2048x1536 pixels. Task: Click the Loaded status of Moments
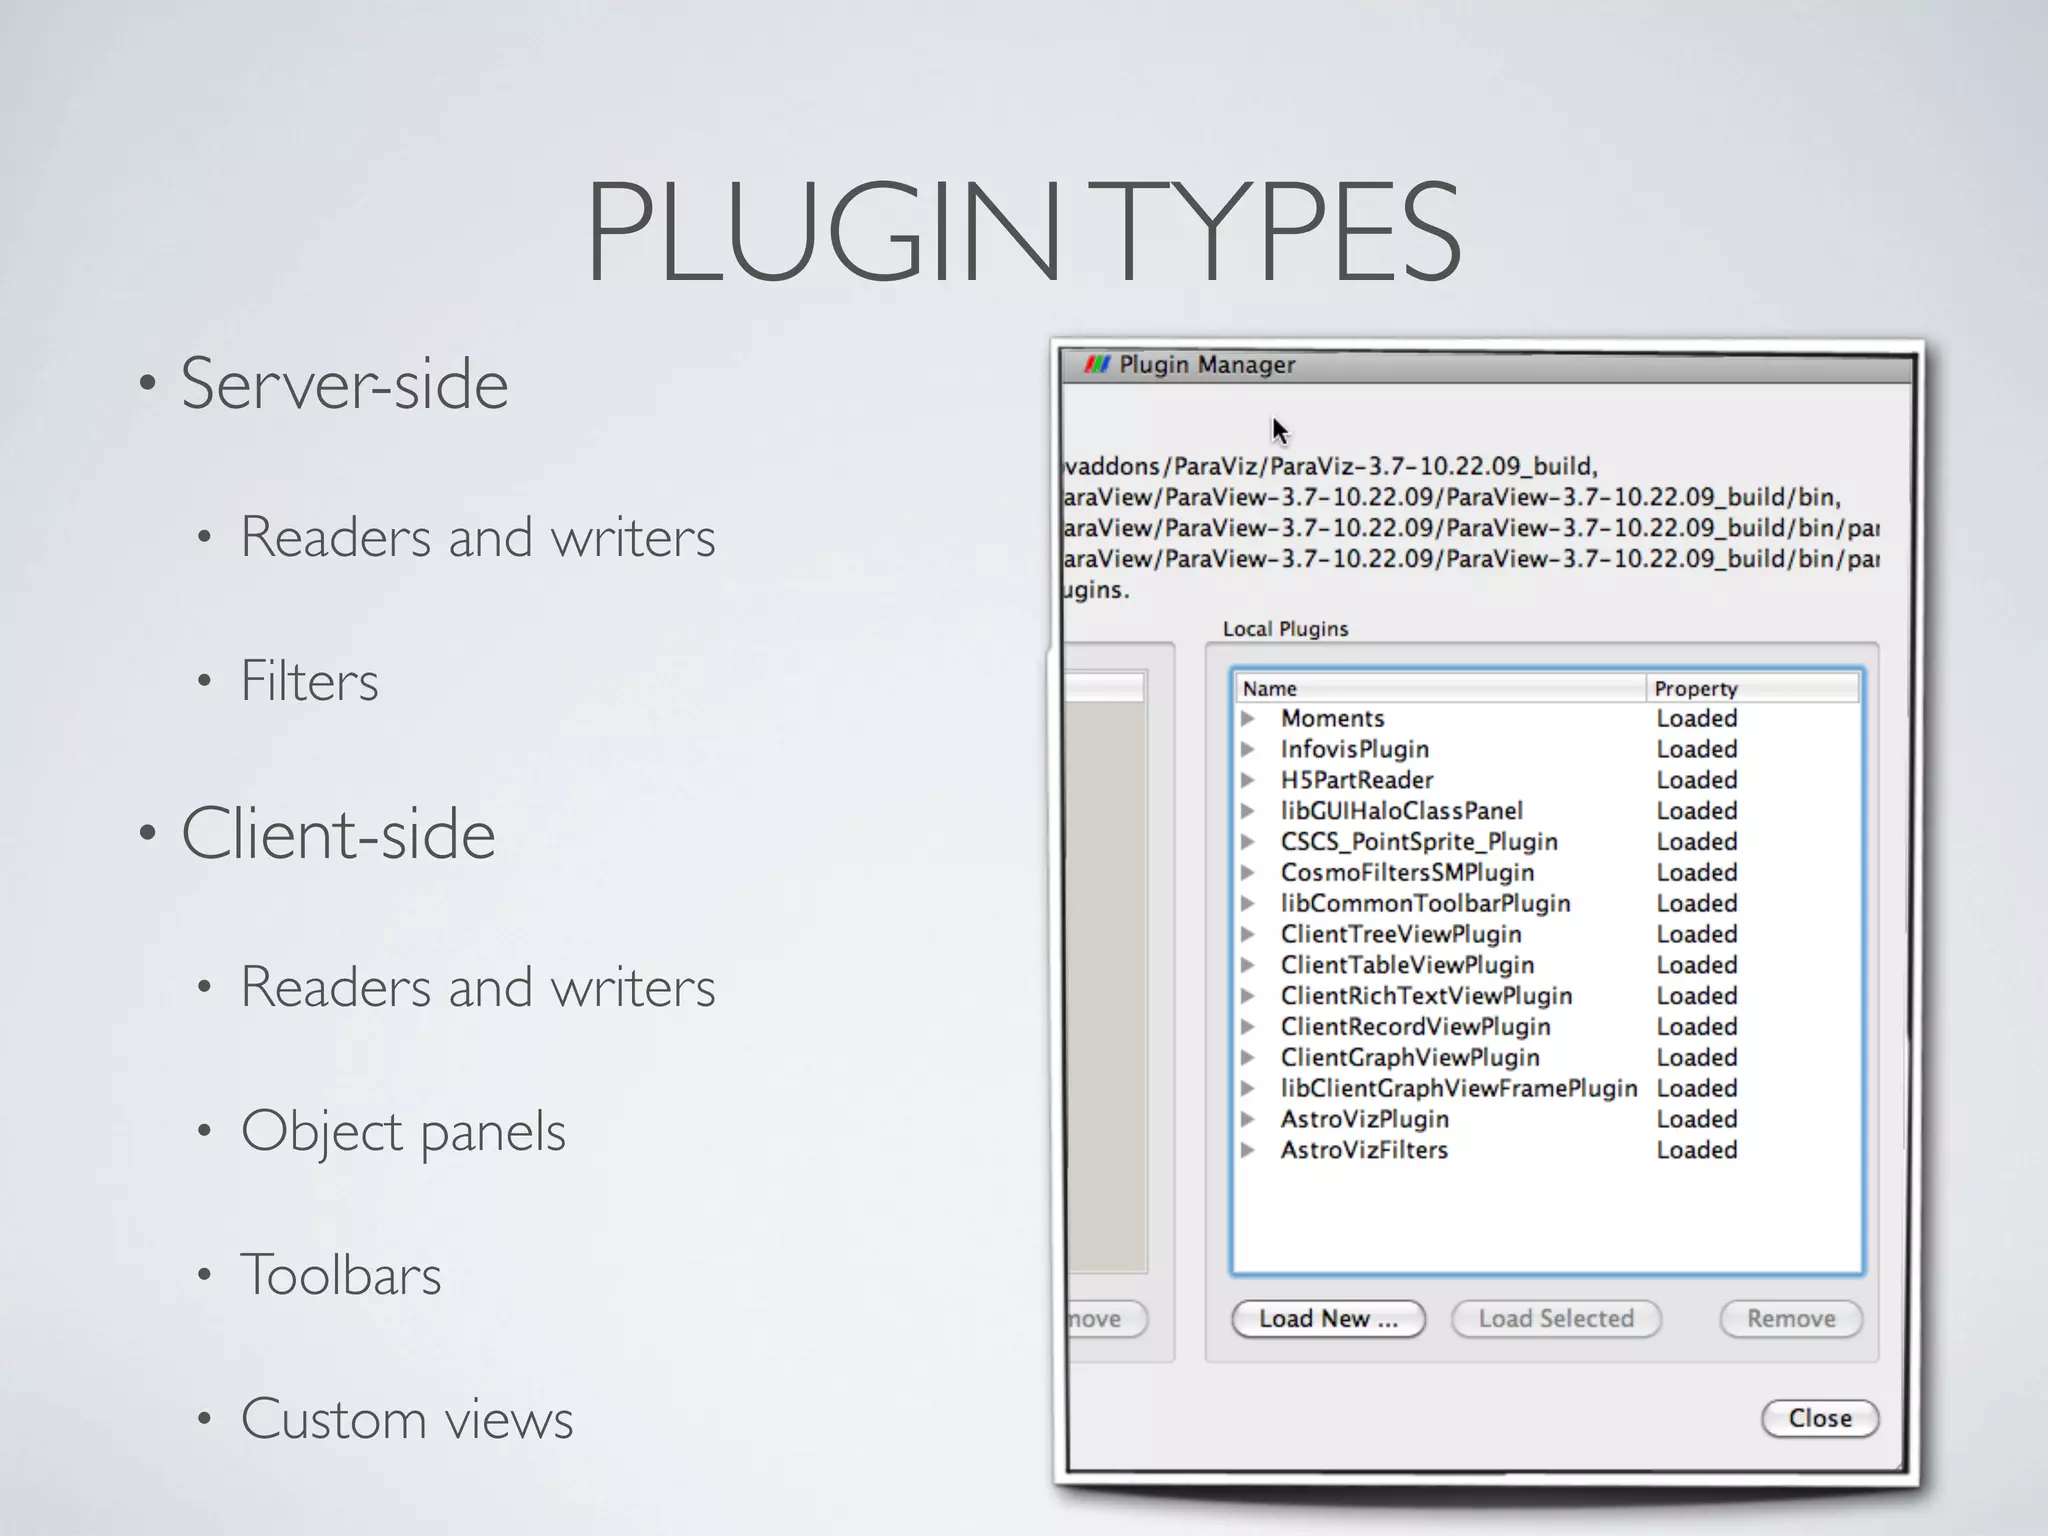(x=1697, y=718)
